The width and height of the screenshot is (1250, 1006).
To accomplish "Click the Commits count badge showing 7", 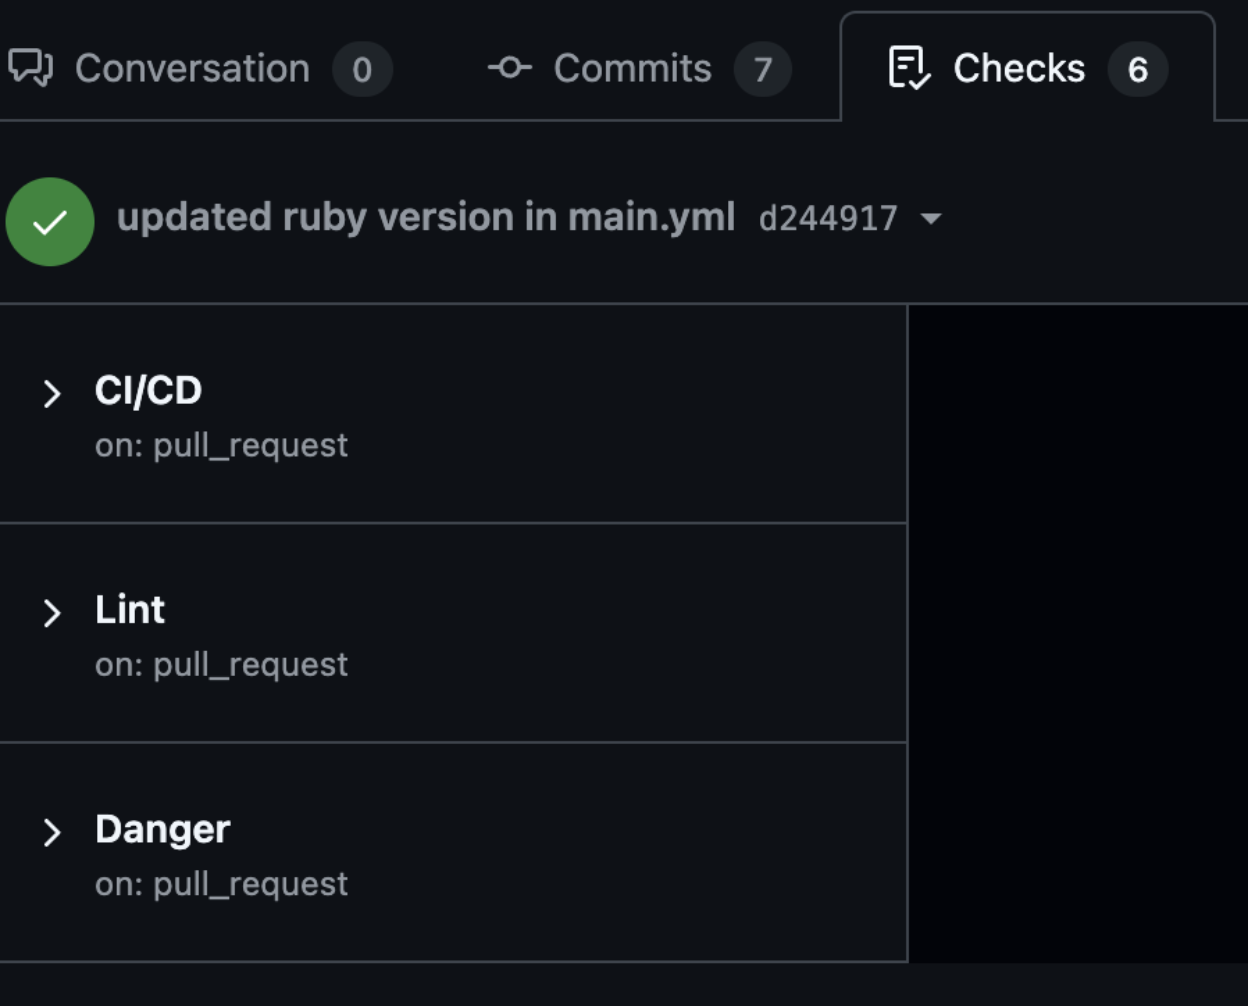I will tap(762, 69).
